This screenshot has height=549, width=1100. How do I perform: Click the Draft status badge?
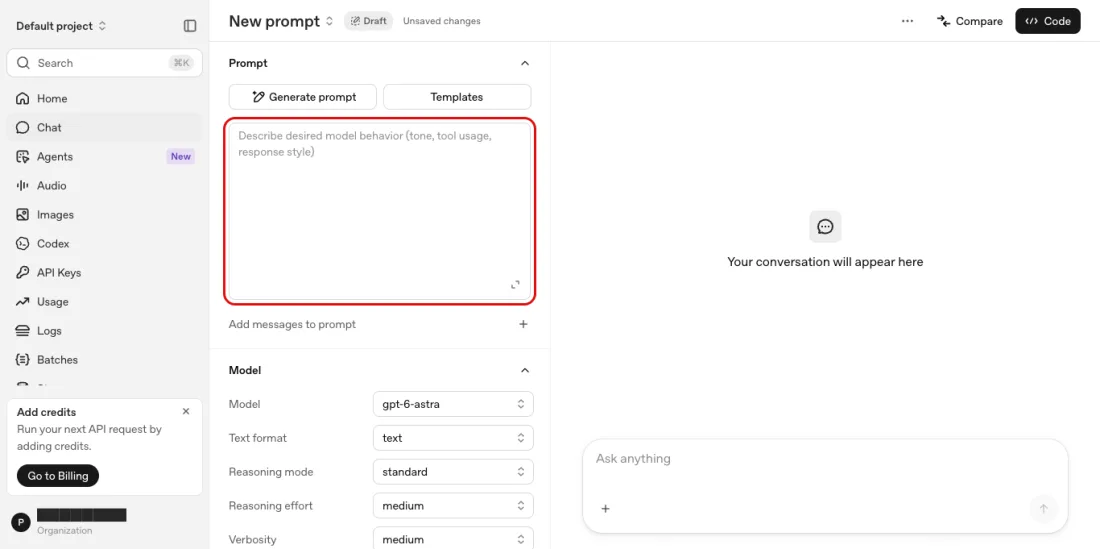[369, 21]
